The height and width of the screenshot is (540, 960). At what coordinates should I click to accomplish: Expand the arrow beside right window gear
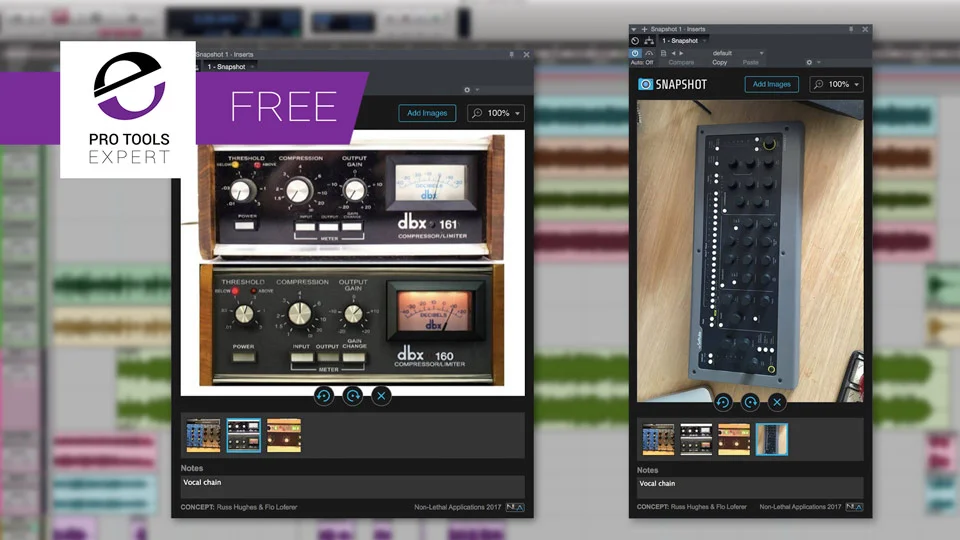(819, 62)
